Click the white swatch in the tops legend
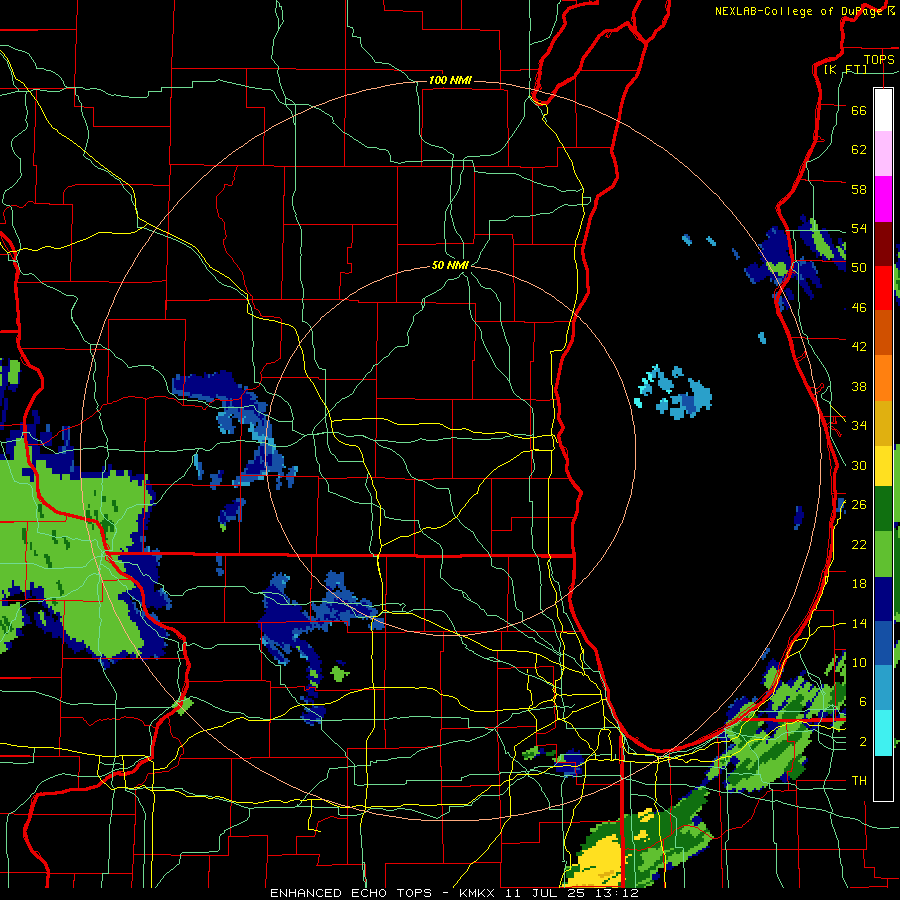This screenshot has width=900, height=900. [x=883, y=110]
